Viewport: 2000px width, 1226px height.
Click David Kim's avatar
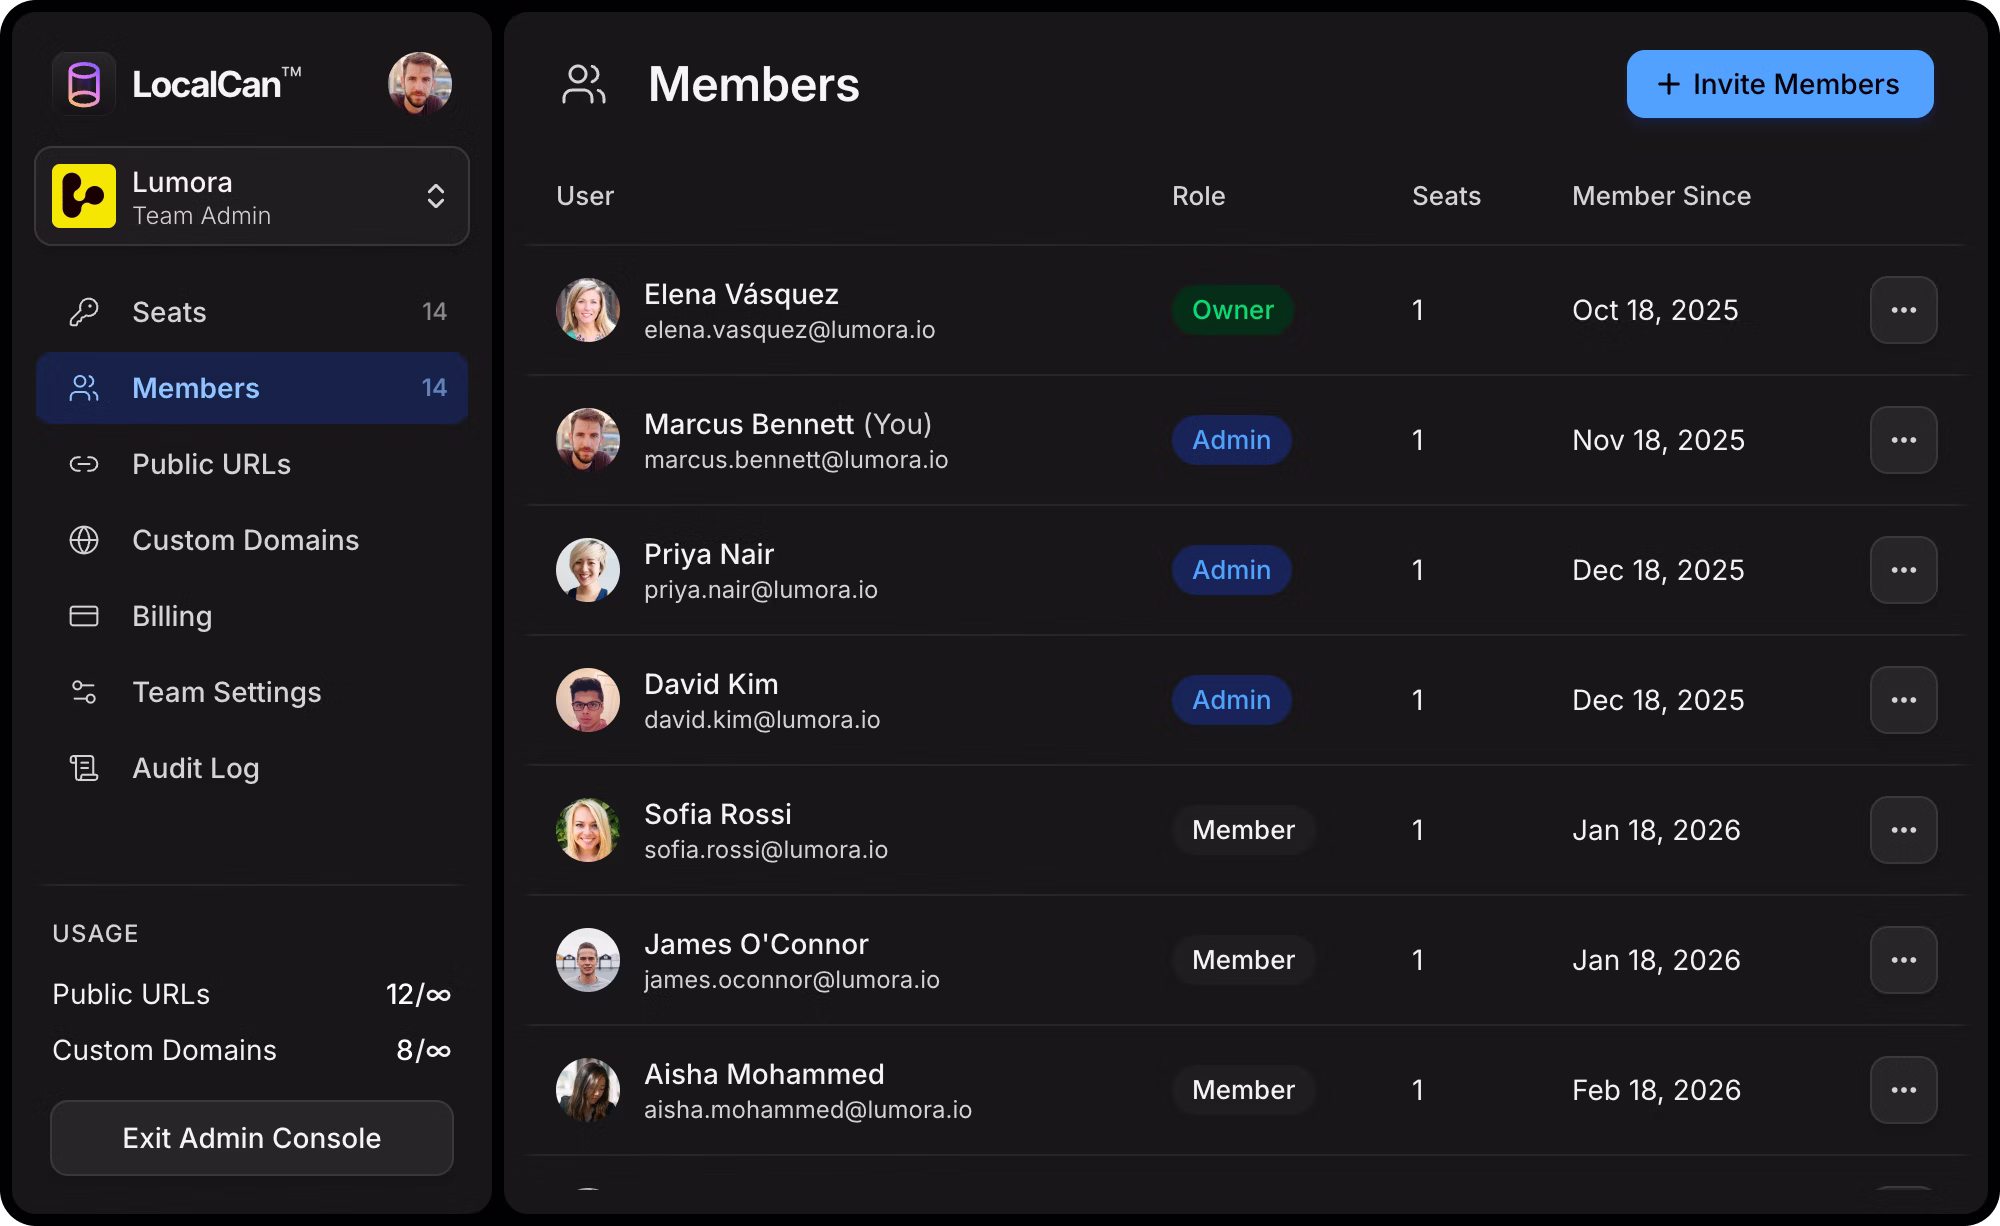588,700
